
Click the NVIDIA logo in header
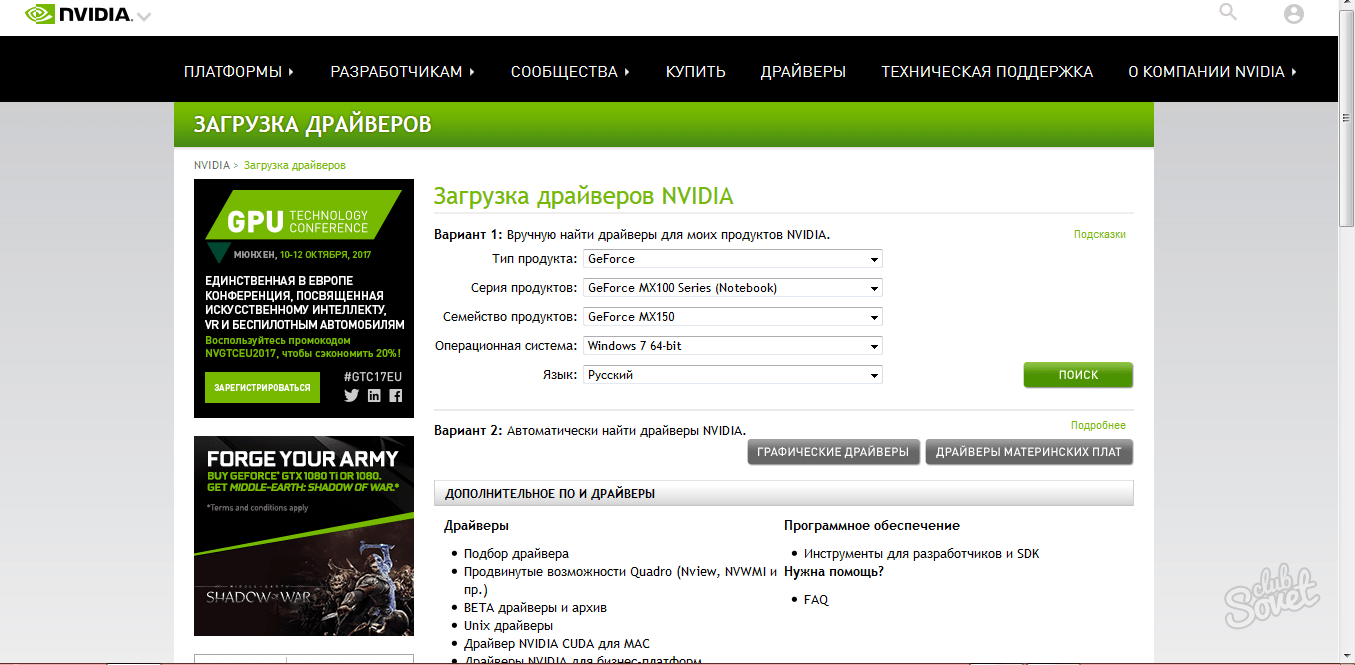coord(78,15)
